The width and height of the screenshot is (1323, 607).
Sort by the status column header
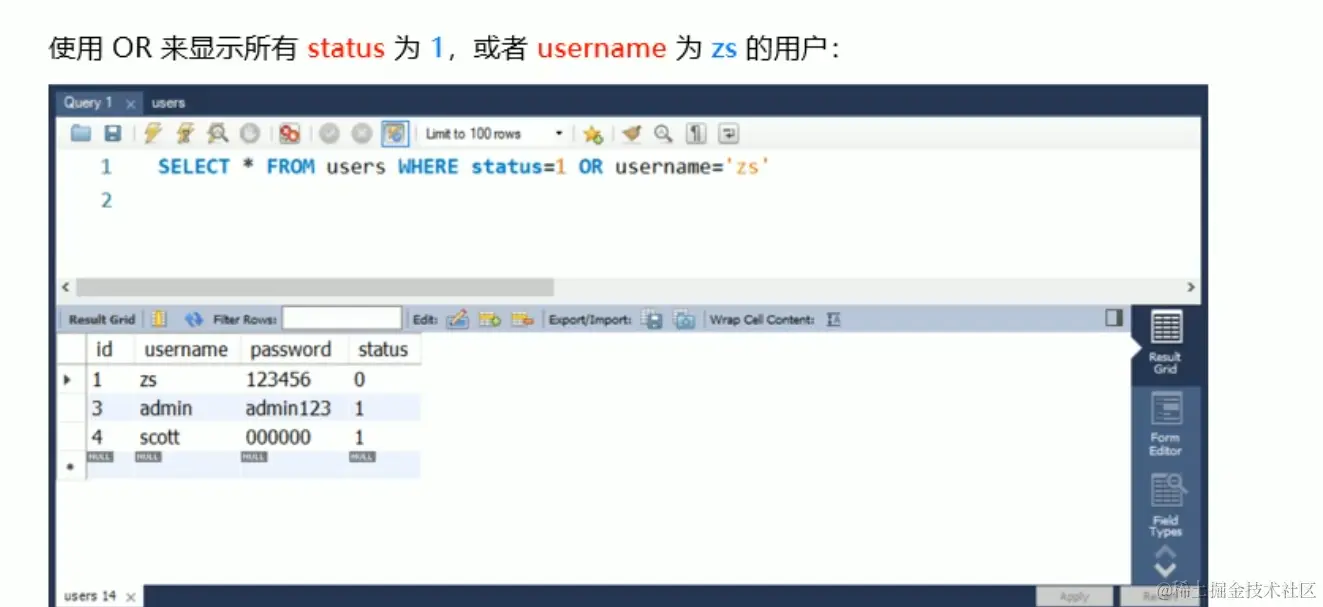click(383, 349)
